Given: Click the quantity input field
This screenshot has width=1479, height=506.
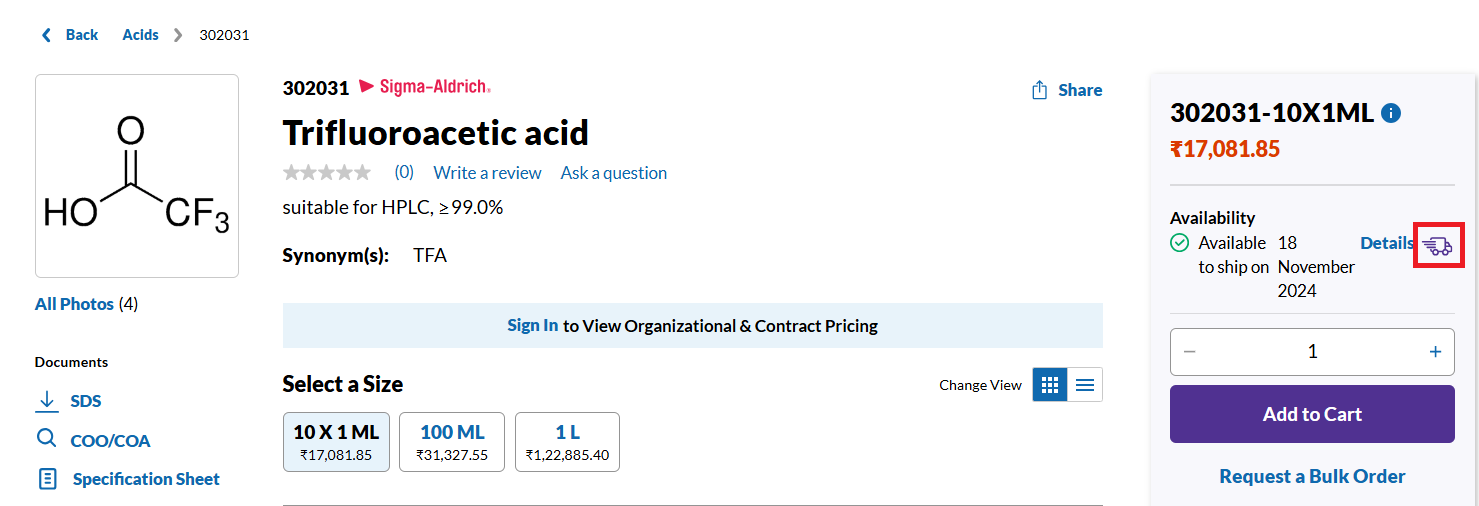Looking at the screenshot, I should [x=1312, y=352].
